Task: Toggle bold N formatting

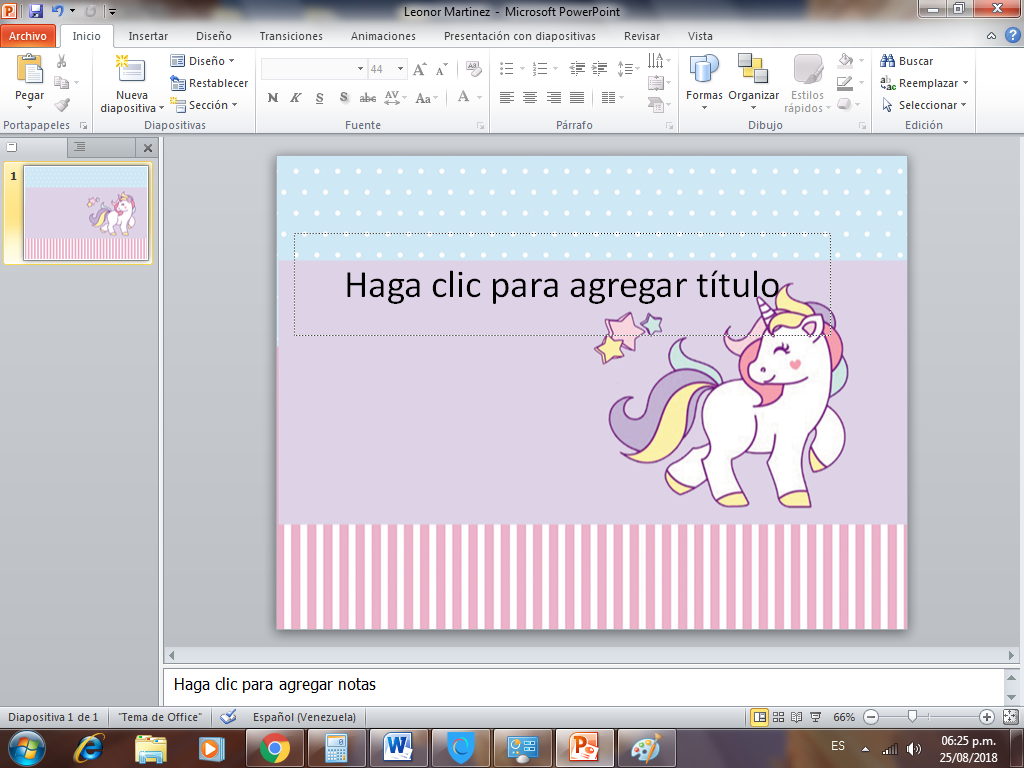Action: [x=273, y=98]
